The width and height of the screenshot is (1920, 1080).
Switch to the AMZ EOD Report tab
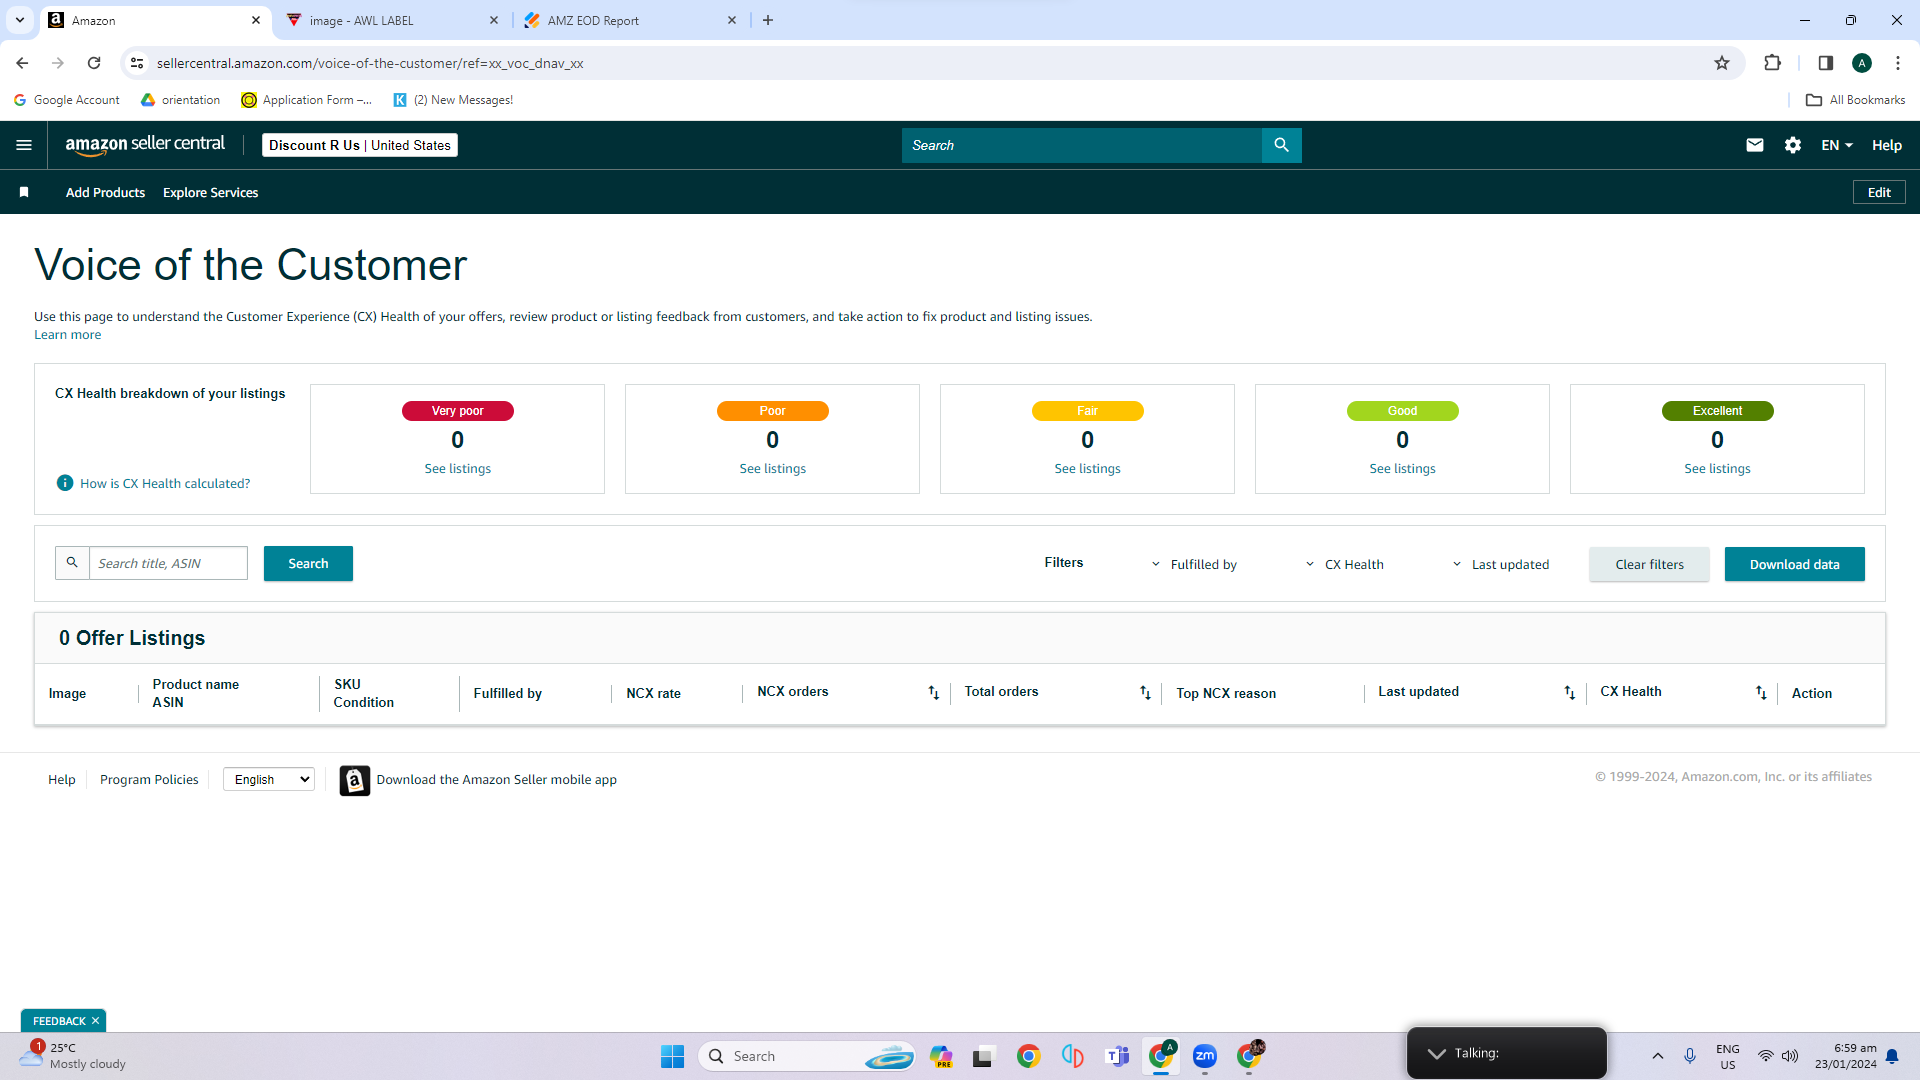coord(630,20)
